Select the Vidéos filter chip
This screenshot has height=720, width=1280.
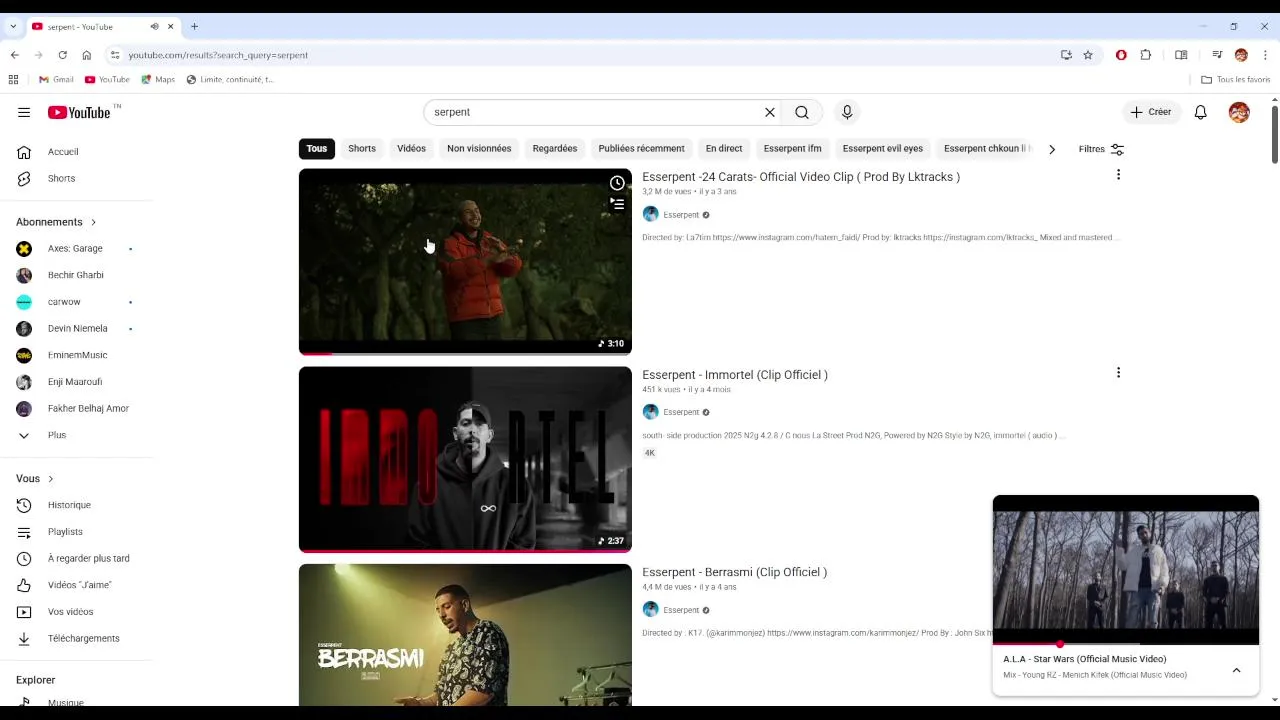click(411, 149)
